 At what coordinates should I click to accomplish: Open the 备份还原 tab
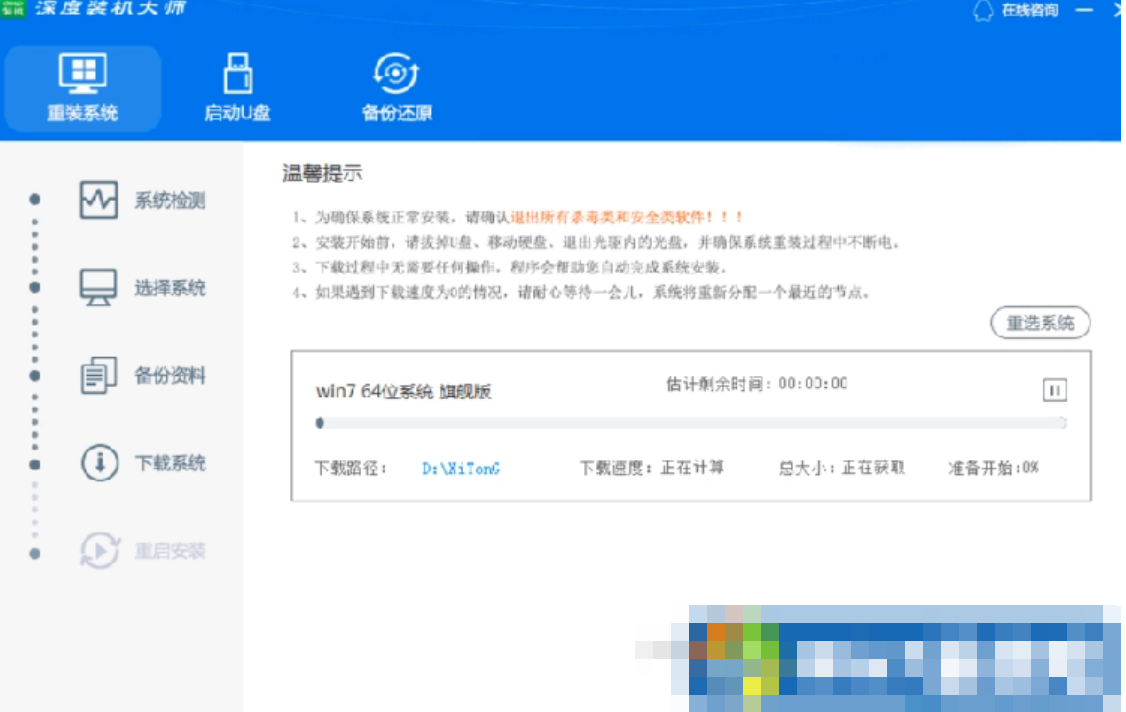[x=396, y=88]
